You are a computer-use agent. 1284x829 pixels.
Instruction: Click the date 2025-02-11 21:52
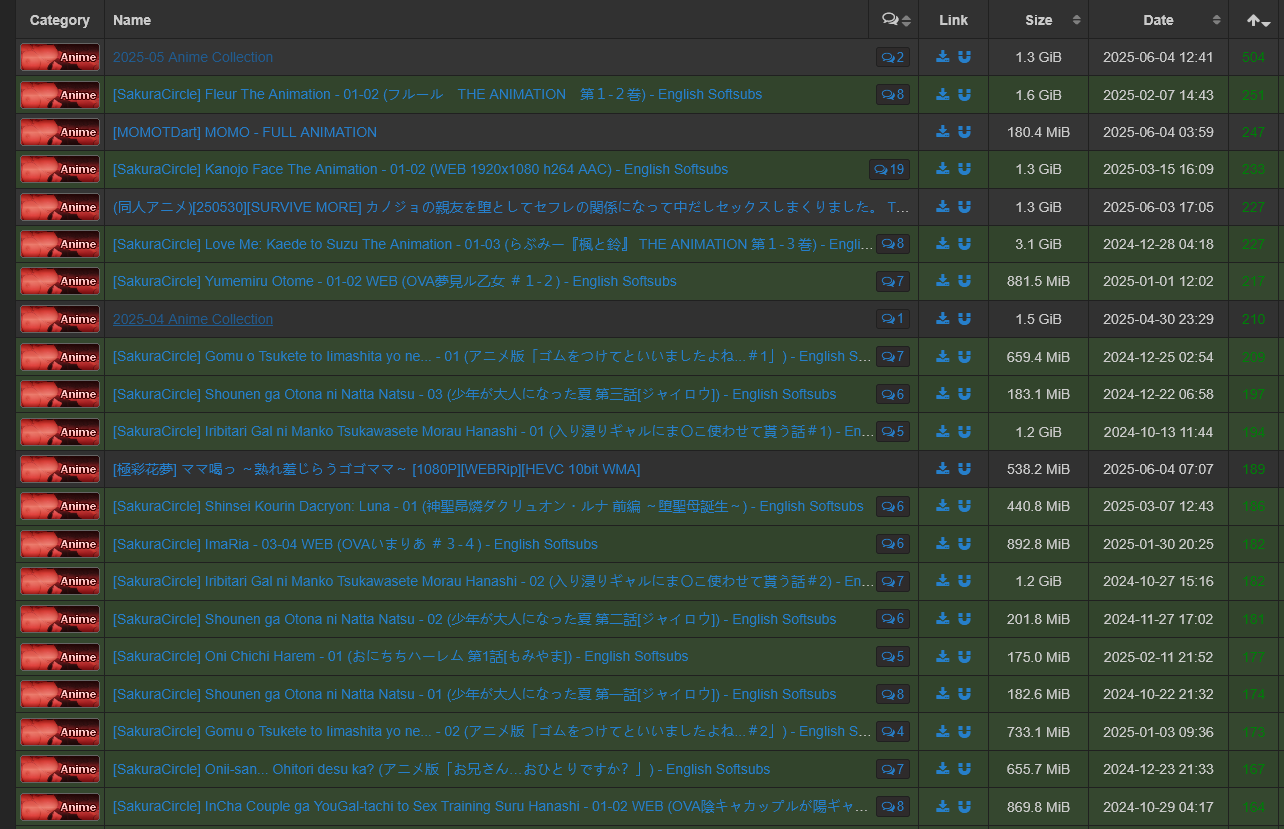tap(1158, 656)
